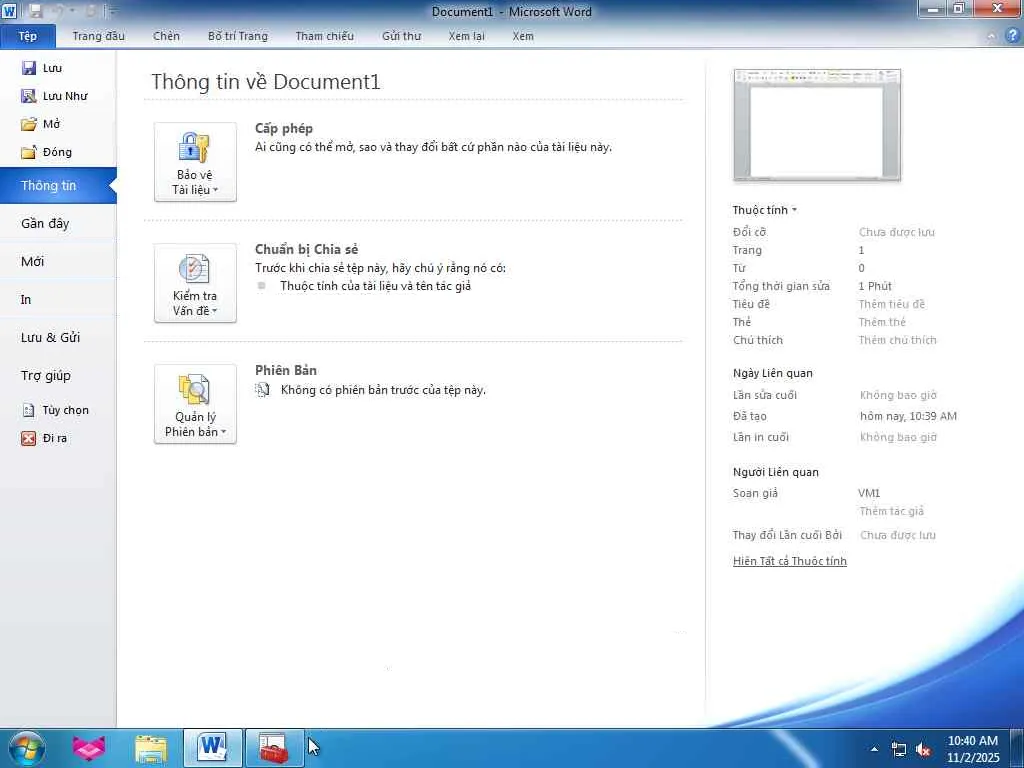Click the 'Cấp phép' heading
This screenshot has height=768, width=1024.
[x=283, y=129]
